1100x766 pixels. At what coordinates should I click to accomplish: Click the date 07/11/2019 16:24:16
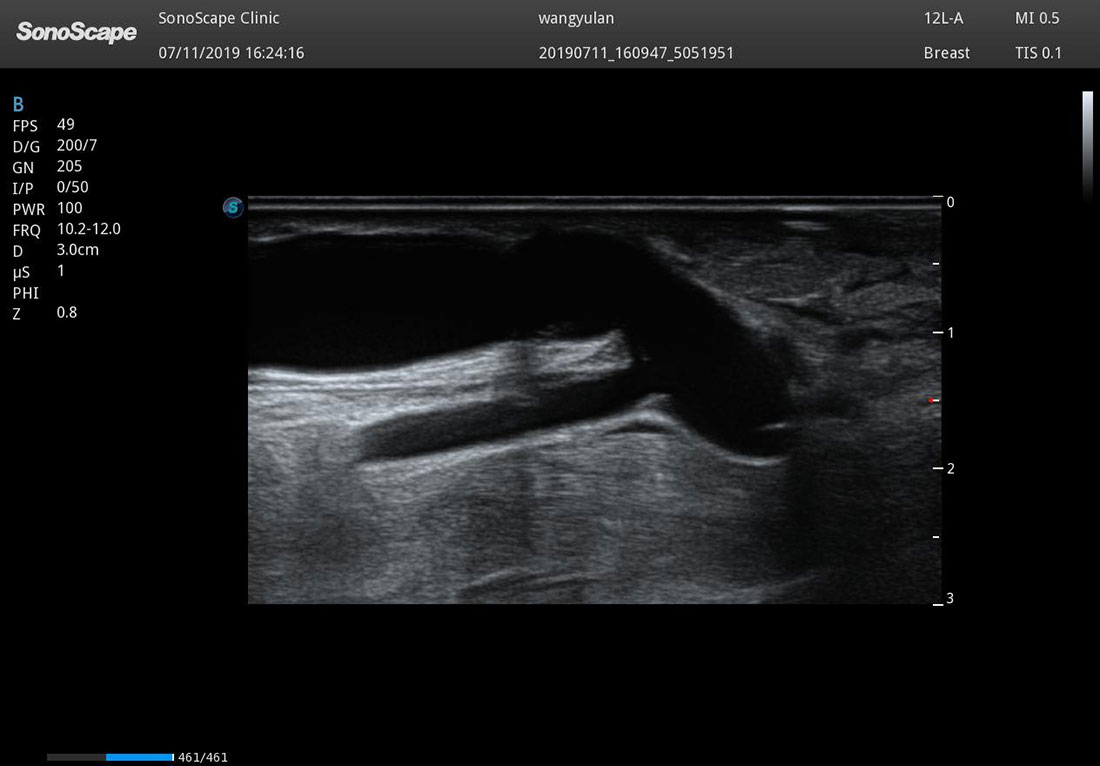(x=232, y=53)
